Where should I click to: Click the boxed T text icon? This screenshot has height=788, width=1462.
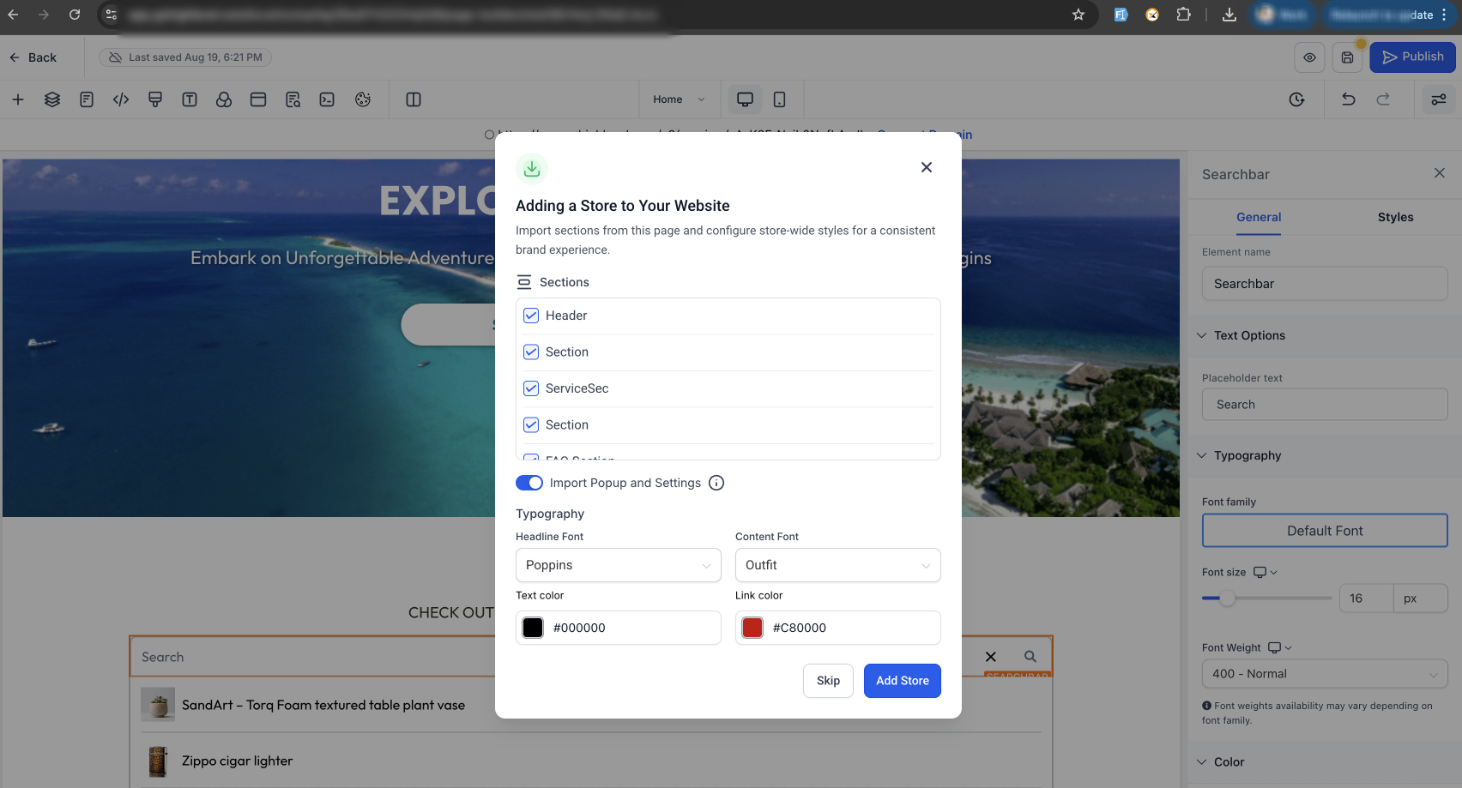point(189,100)
